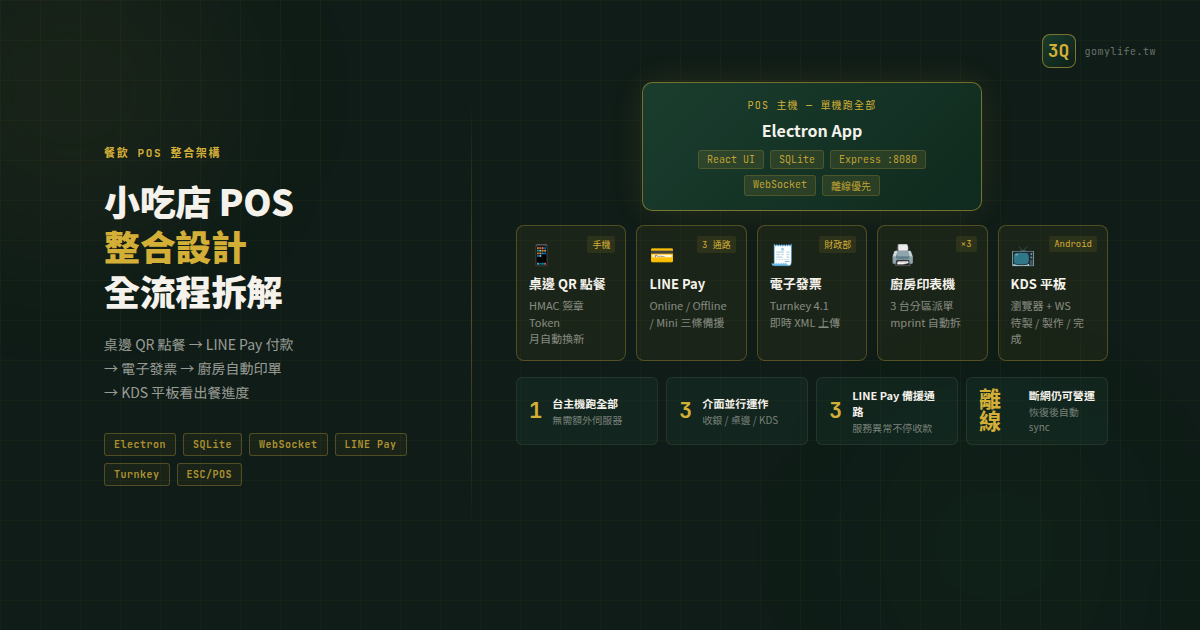Image resolution: width=1200 pixels, height=630 pixels.
Task: Click the 餐飲 POS 整合架構 subtitle
Action: tap(162, 153)
